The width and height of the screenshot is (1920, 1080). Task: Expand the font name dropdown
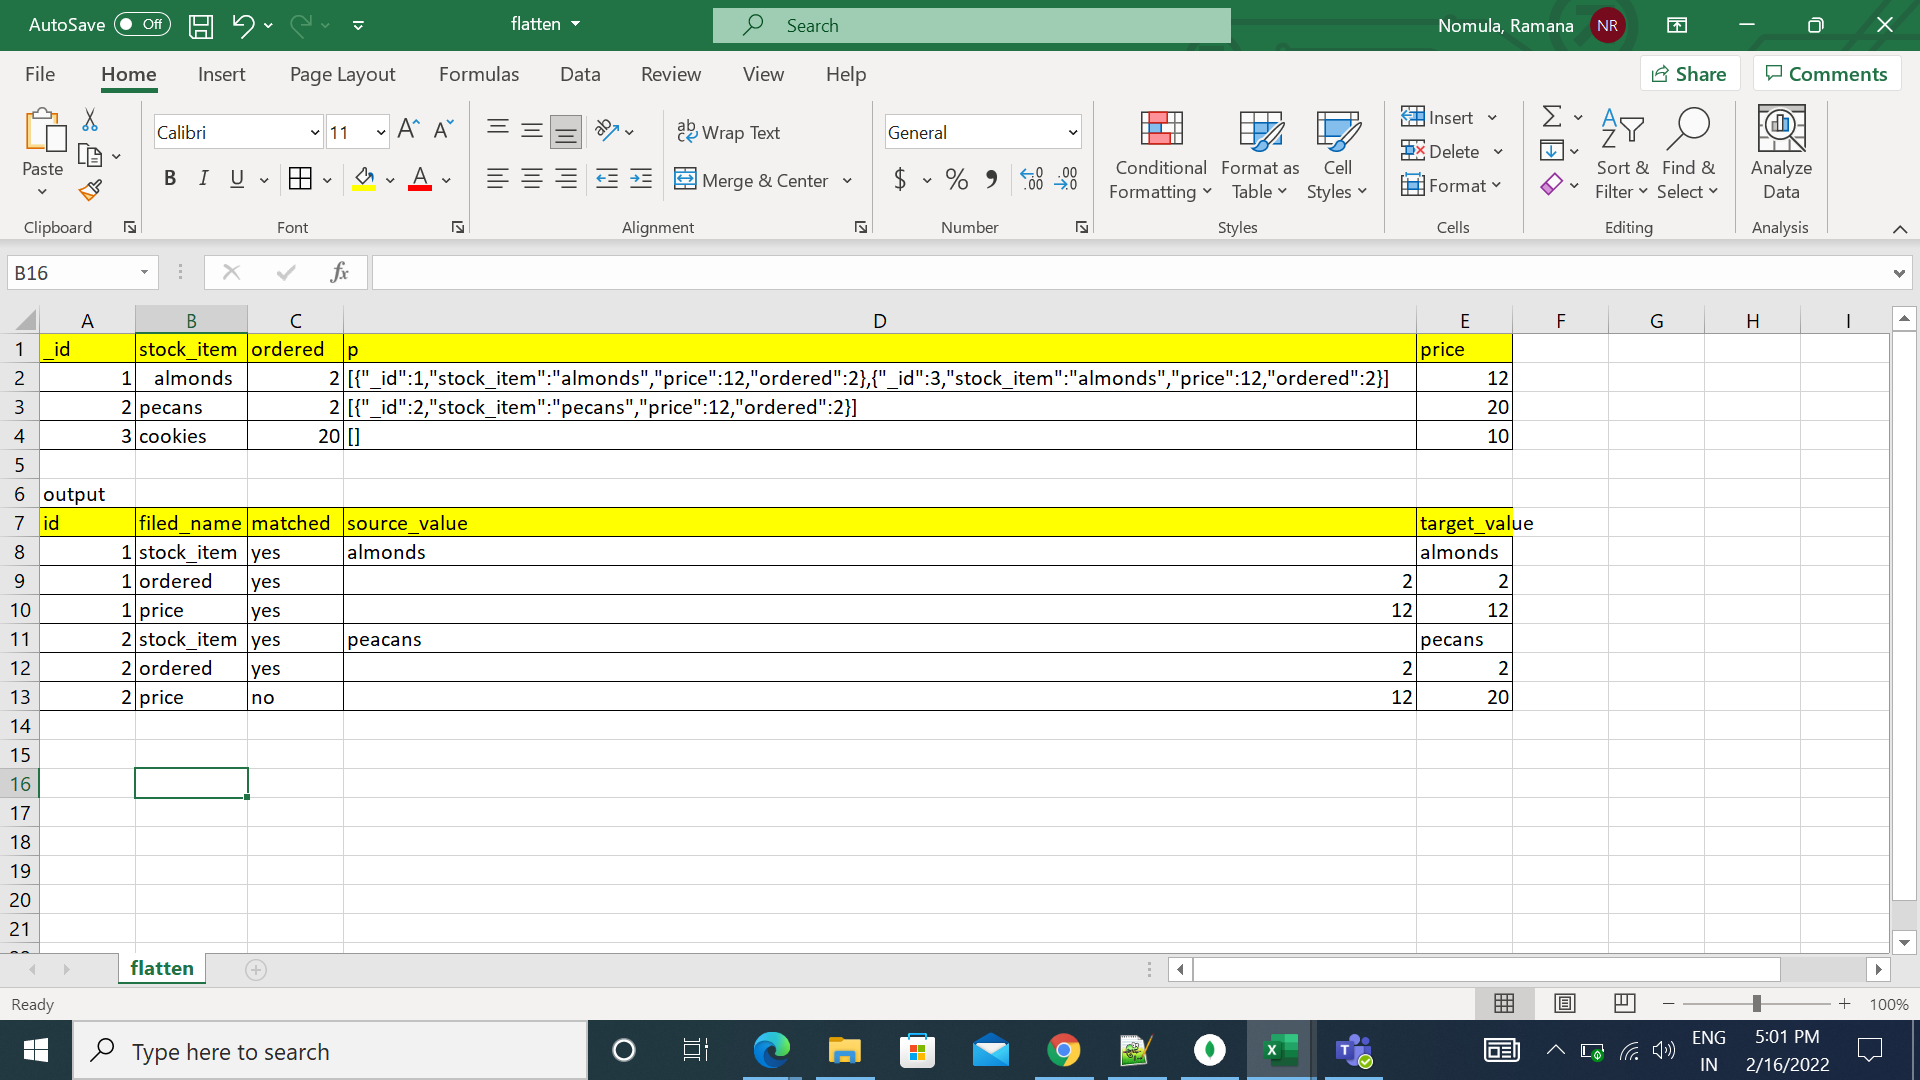click(x=314, y=132)
